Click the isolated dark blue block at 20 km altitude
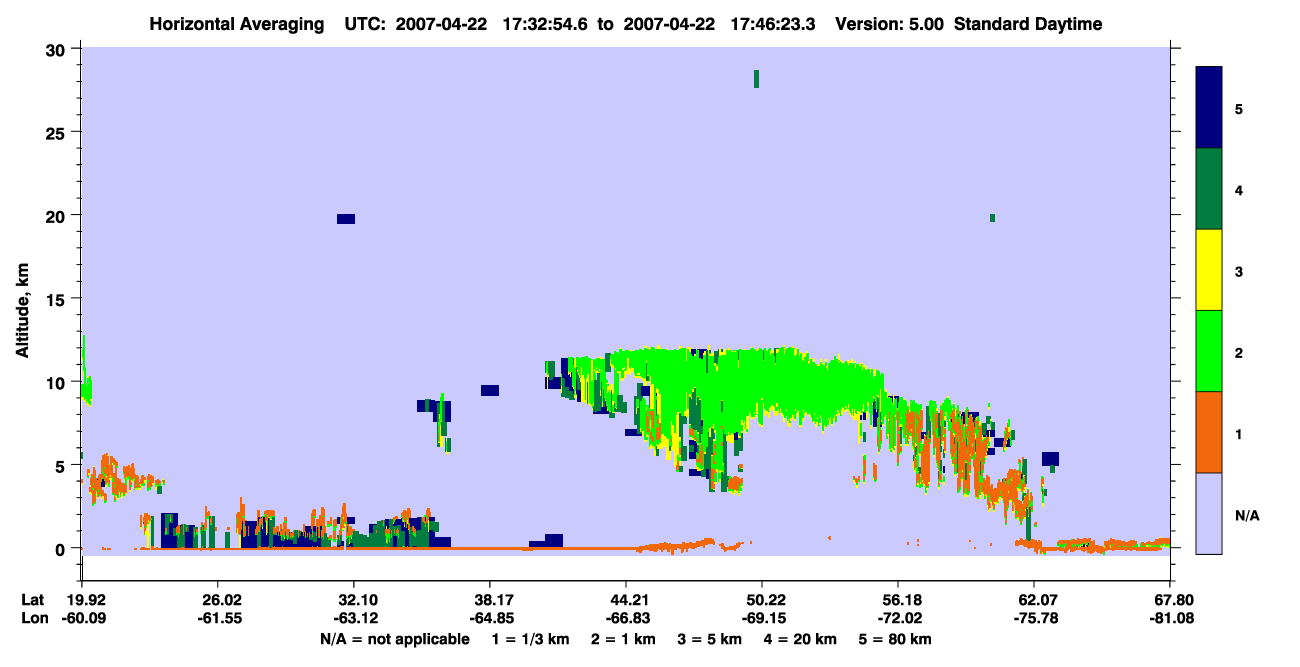 click(346, 219)
